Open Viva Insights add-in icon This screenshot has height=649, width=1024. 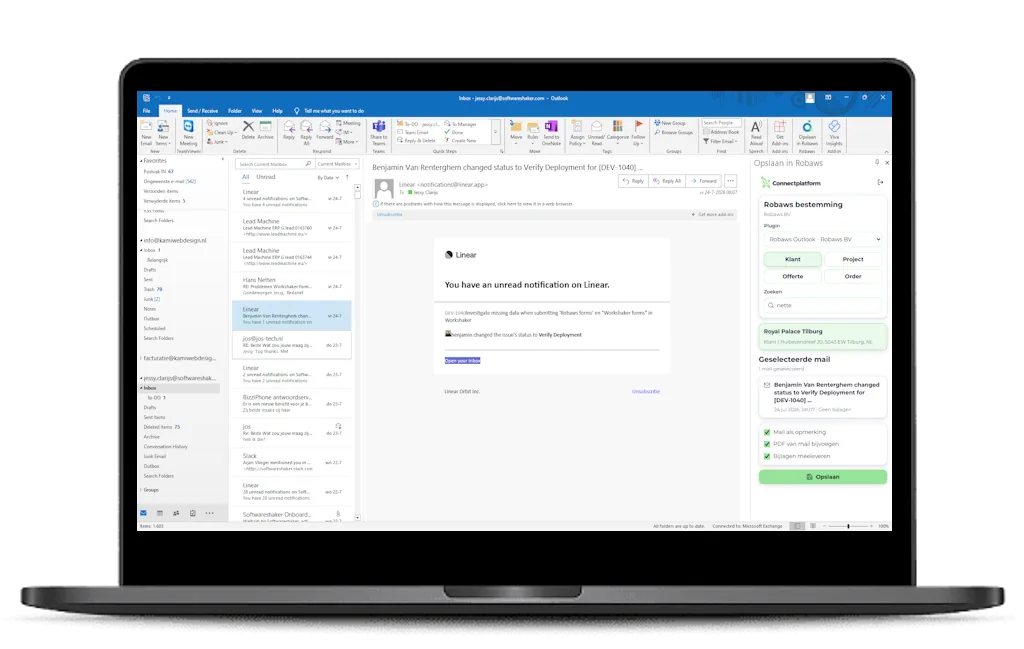coord(834,132)
